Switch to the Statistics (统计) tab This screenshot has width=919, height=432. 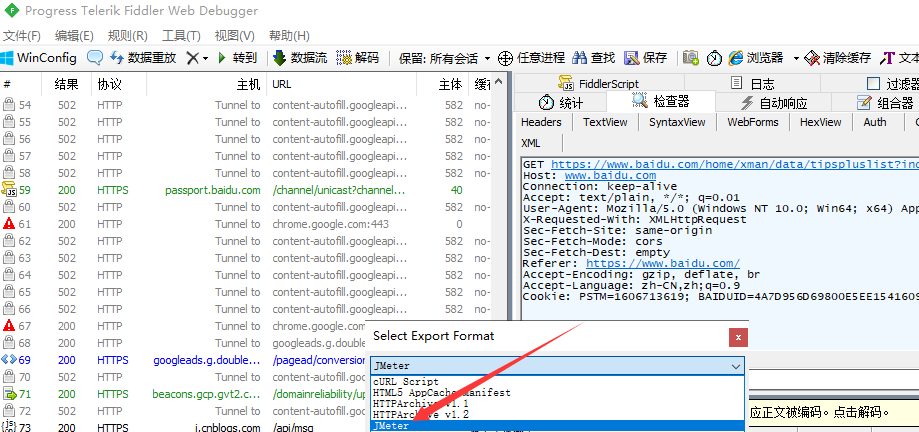560,102
